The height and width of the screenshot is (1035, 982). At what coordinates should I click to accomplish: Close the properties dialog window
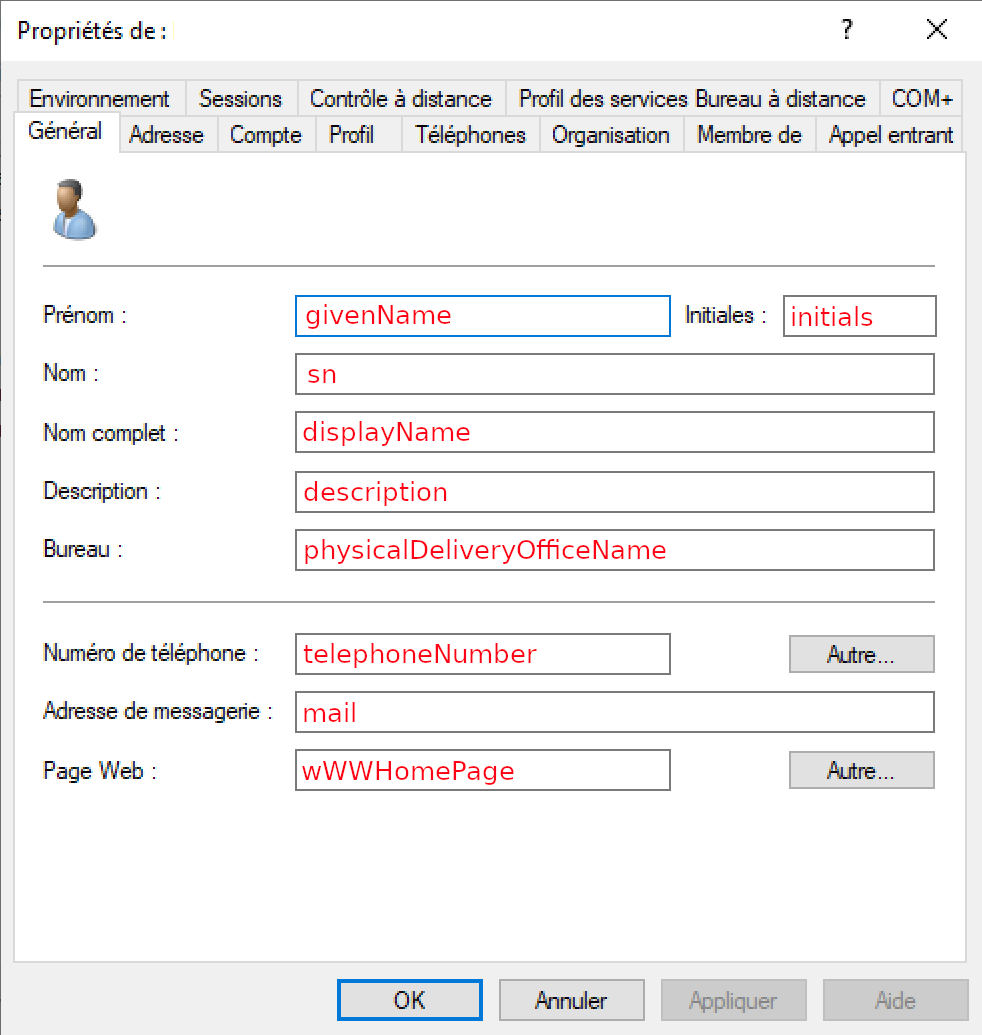tap(936, 30)
